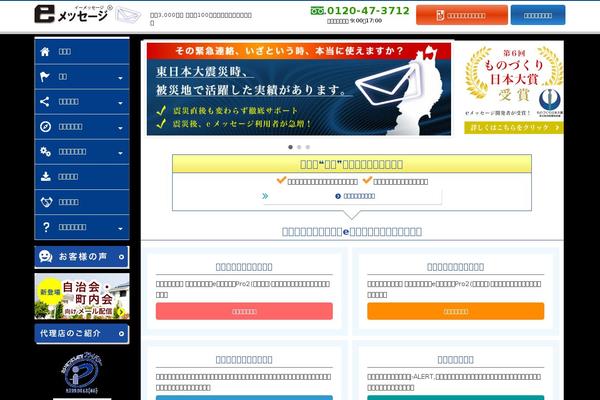Click the document icon in the orange header button
This screenshot has height=400, width=600.
[440, 15]
